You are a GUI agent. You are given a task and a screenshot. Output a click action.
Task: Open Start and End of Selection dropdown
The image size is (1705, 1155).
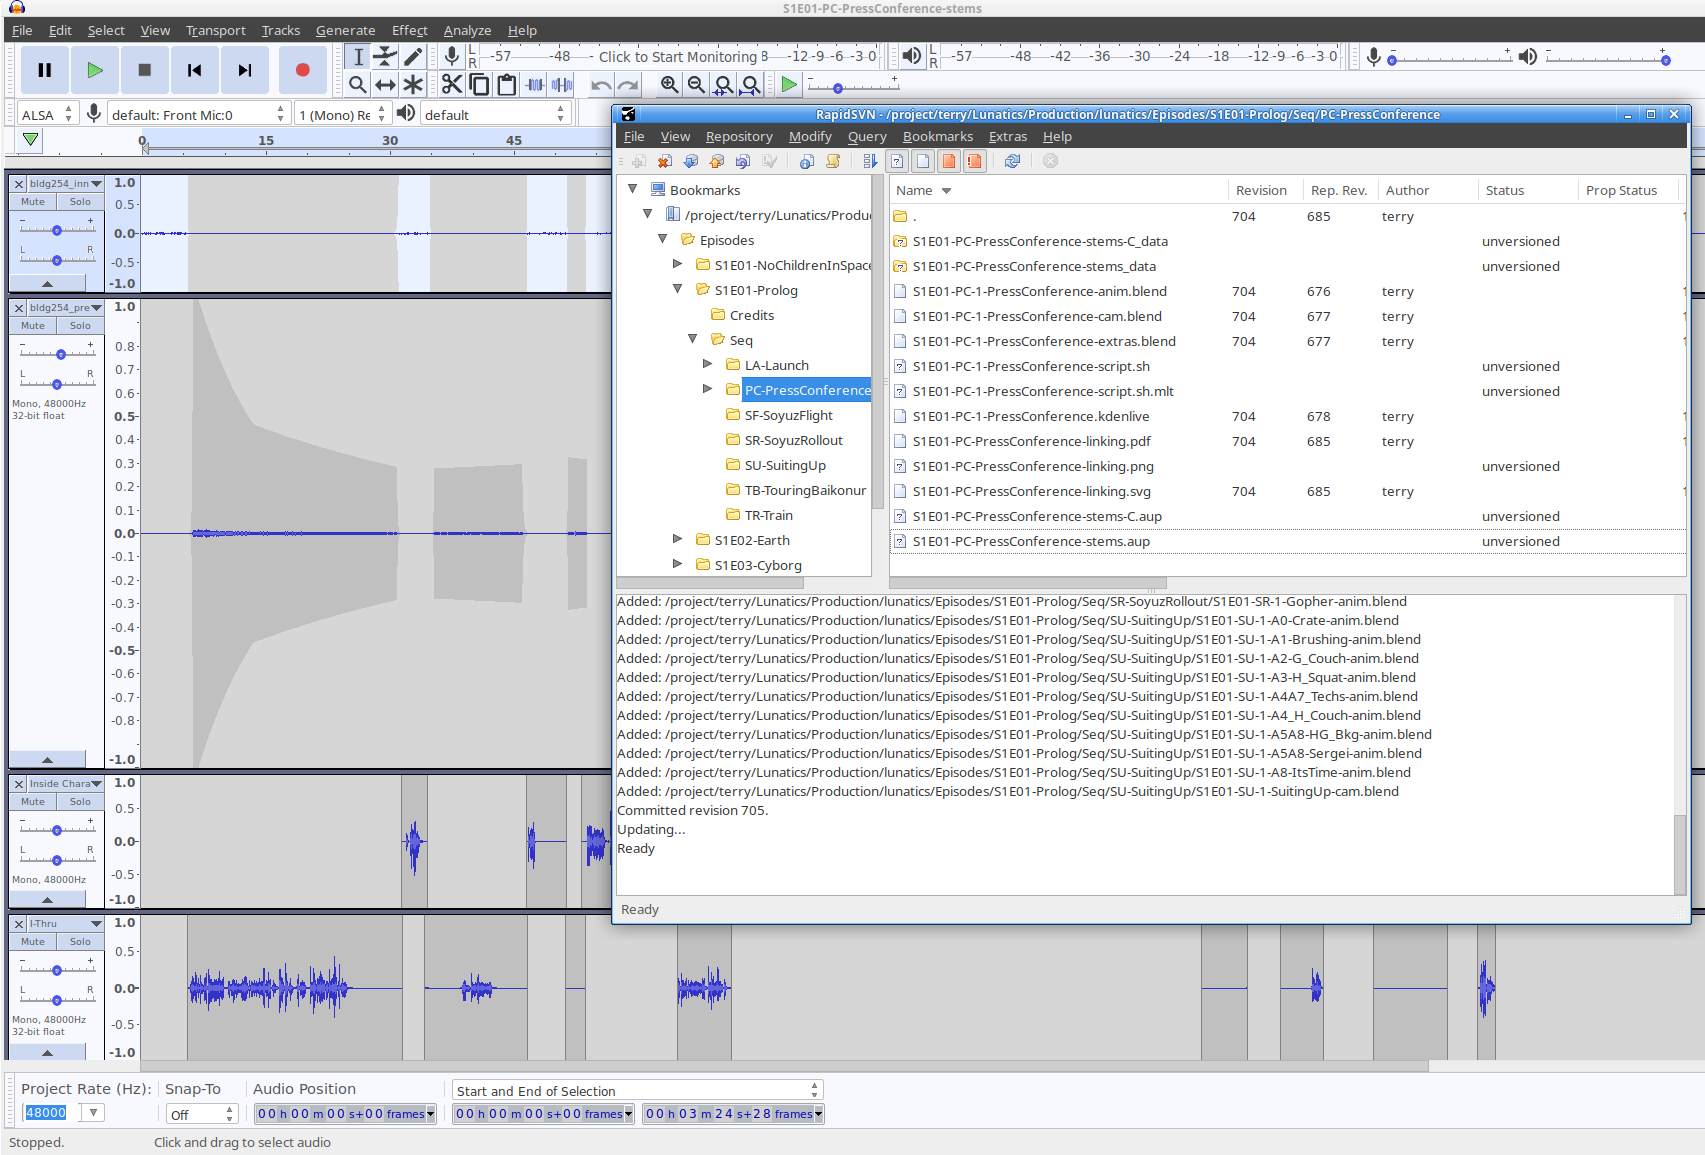coord(637,1091)
